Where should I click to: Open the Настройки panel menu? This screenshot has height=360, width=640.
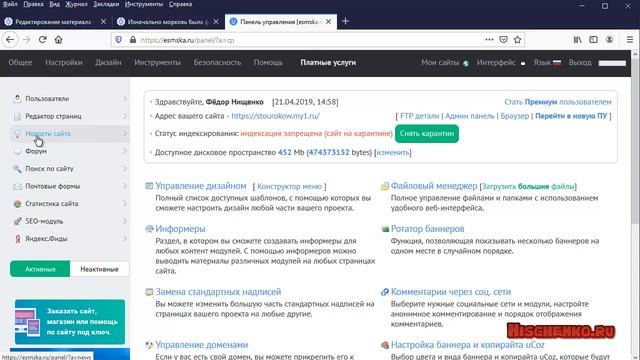pos(64,62)
